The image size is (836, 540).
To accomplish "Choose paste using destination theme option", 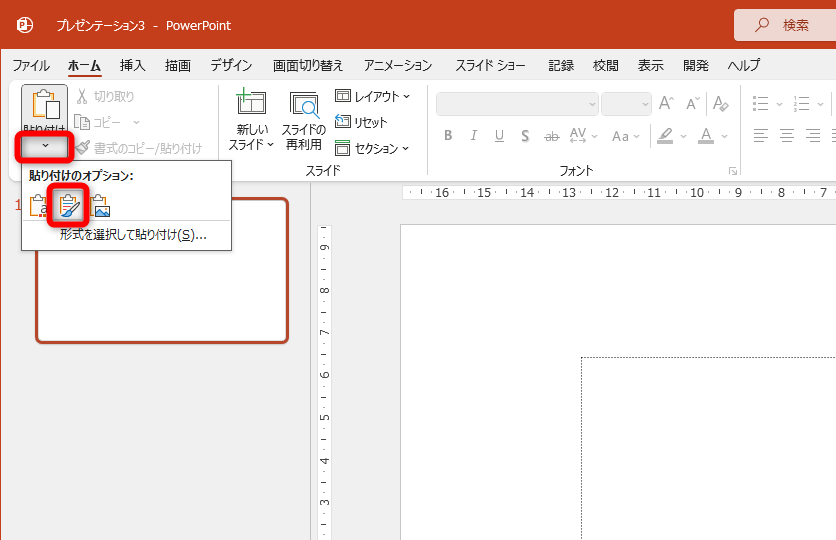I will (39, 206).
